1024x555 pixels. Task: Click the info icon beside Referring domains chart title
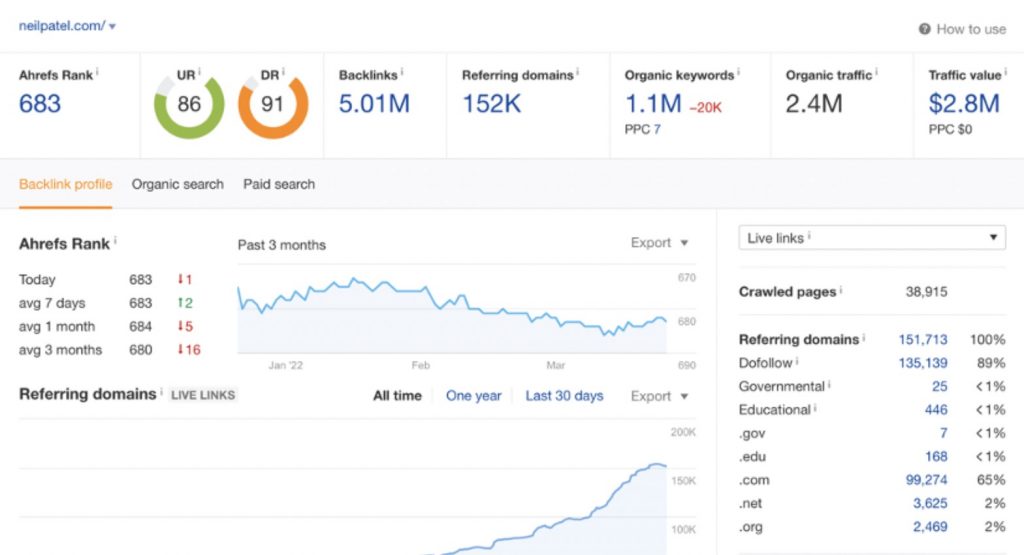(161, 390)
